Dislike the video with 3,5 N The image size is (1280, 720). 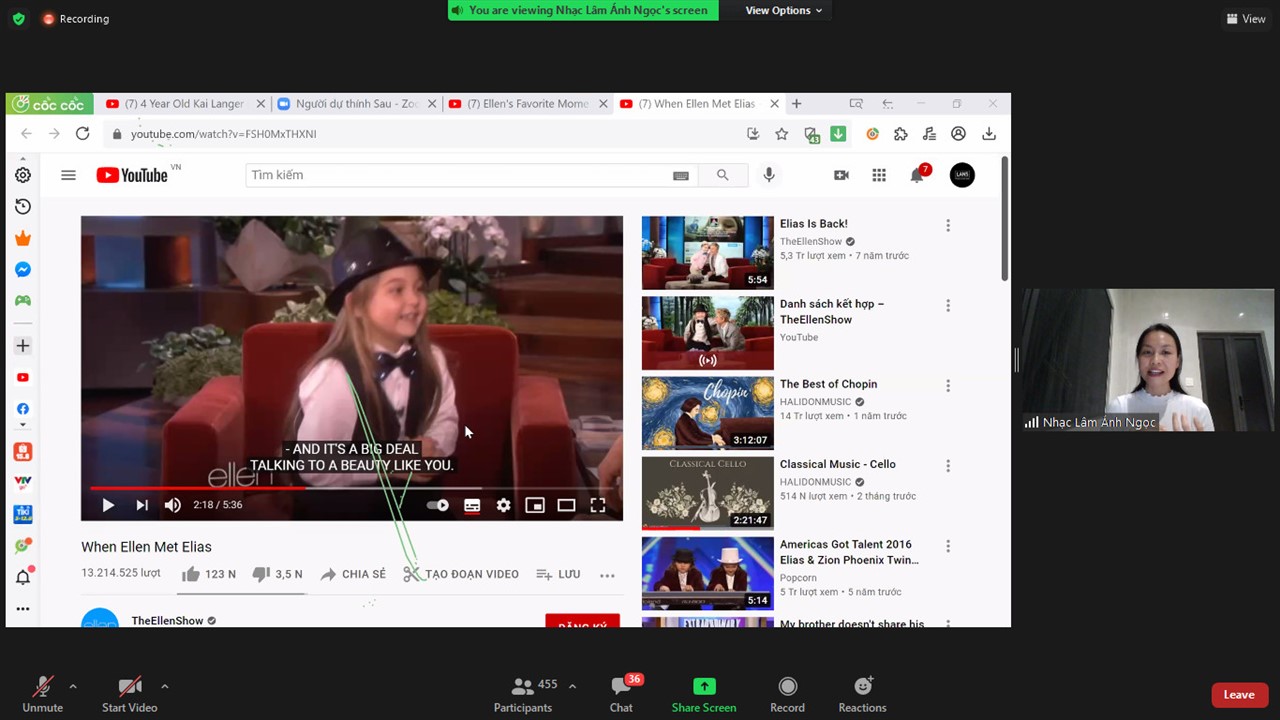277,574
